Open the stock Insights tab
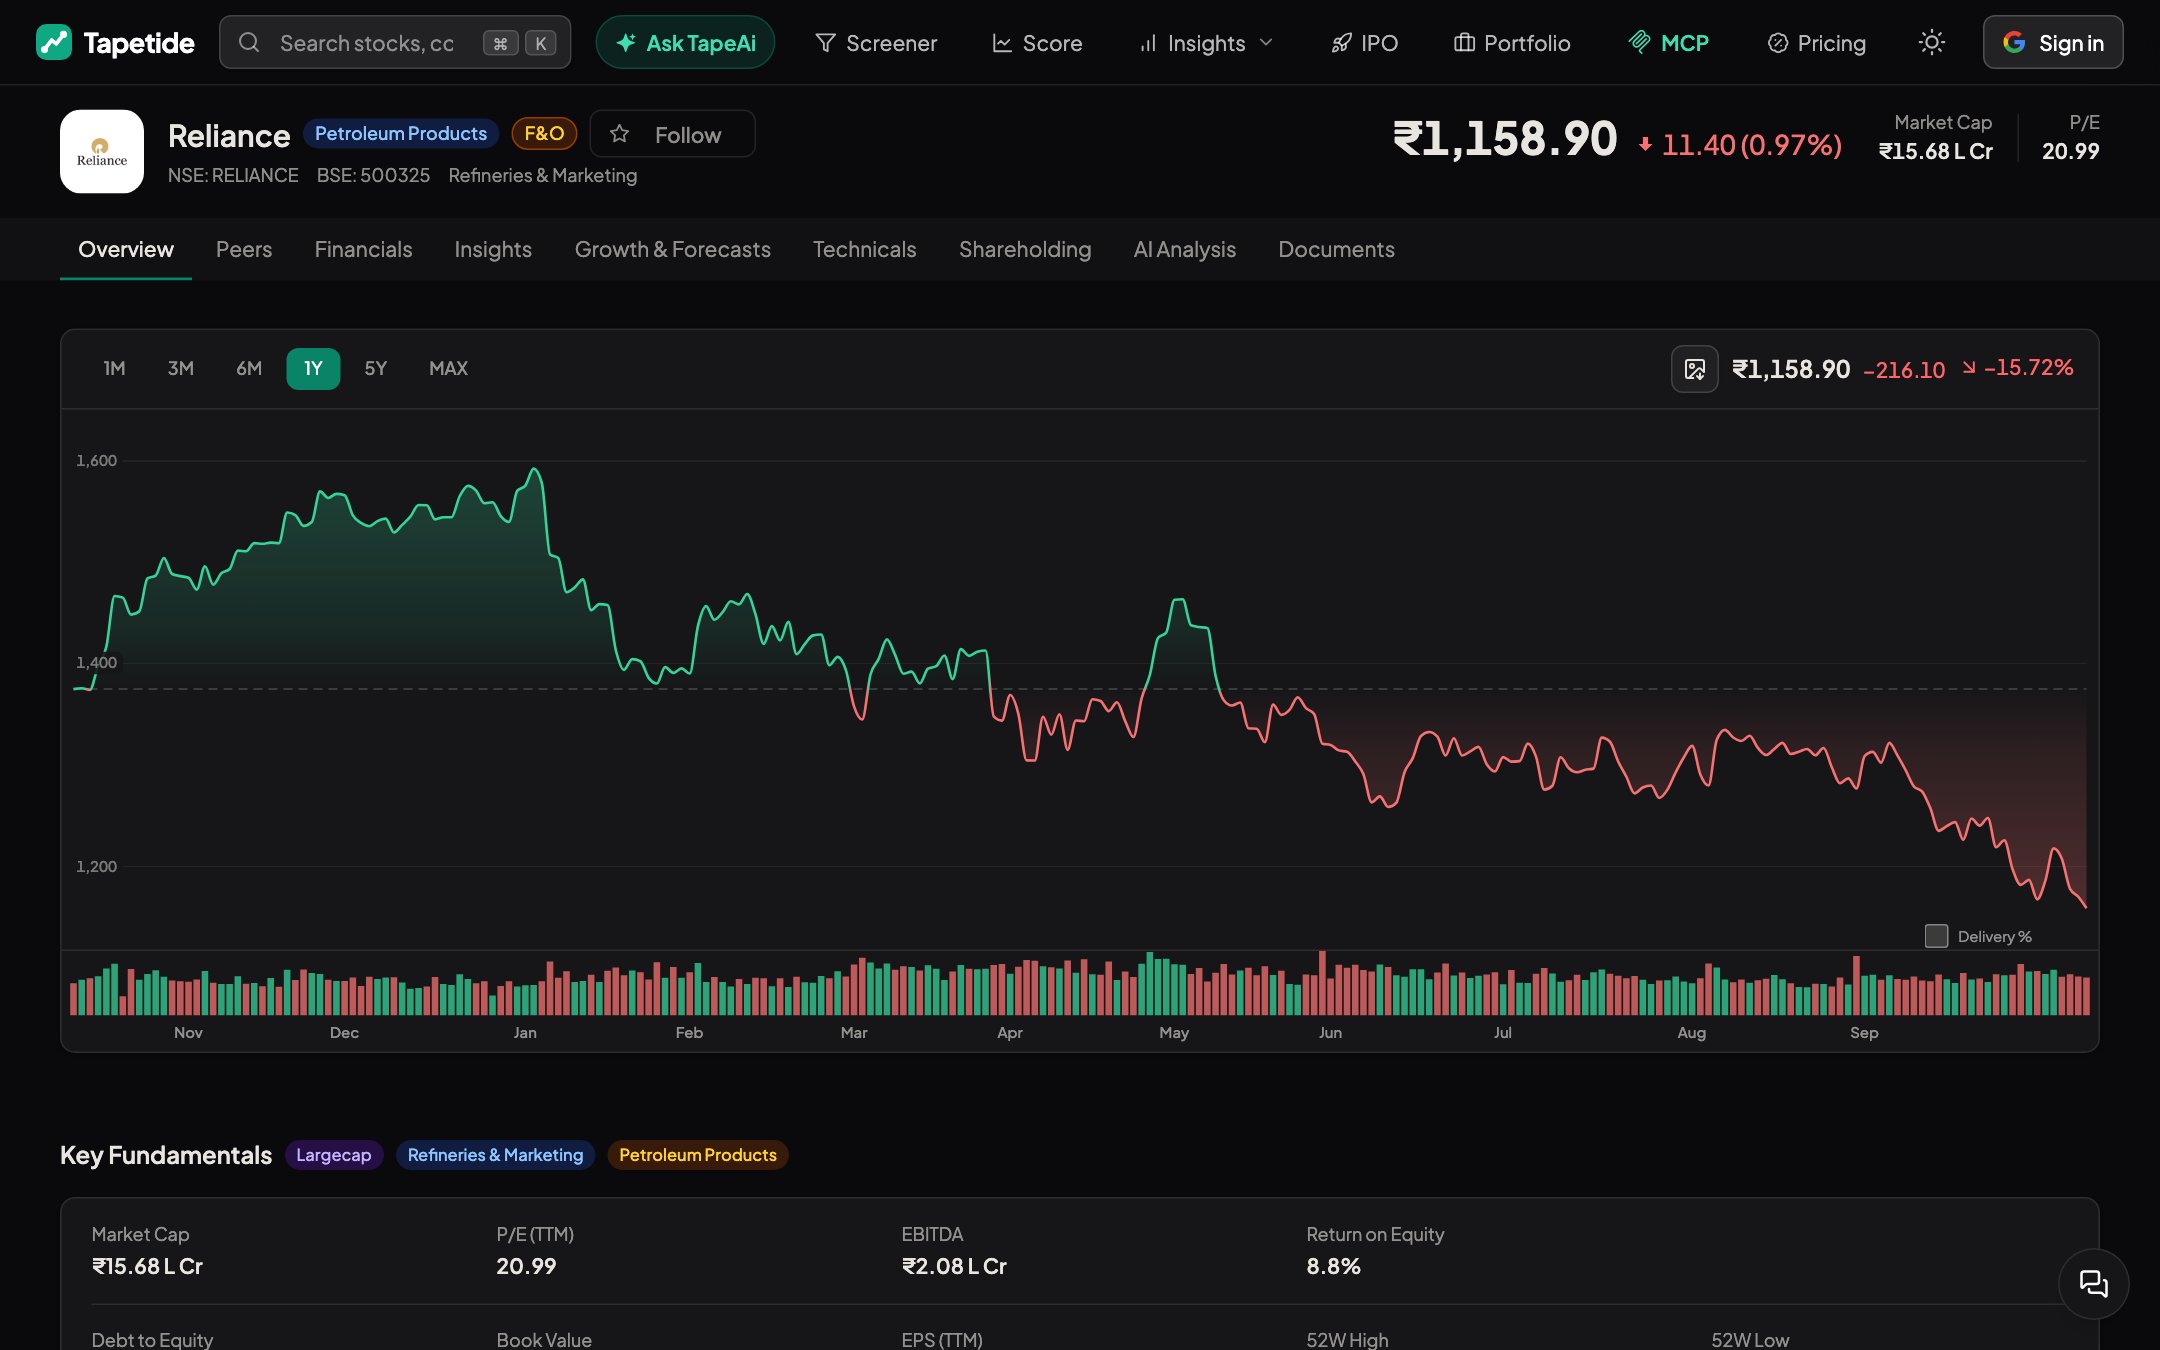 [493, 249]
